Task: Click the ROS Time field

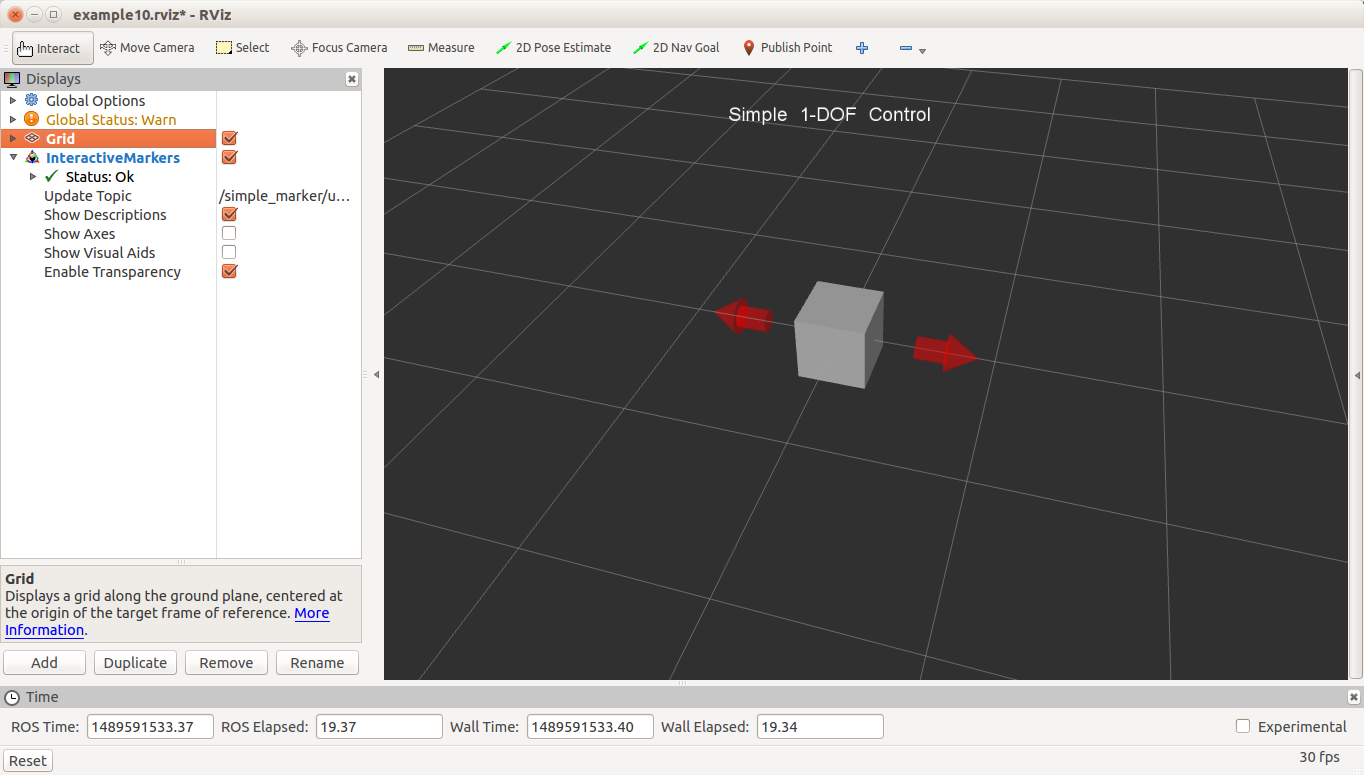Action: (x=150, y=726)
